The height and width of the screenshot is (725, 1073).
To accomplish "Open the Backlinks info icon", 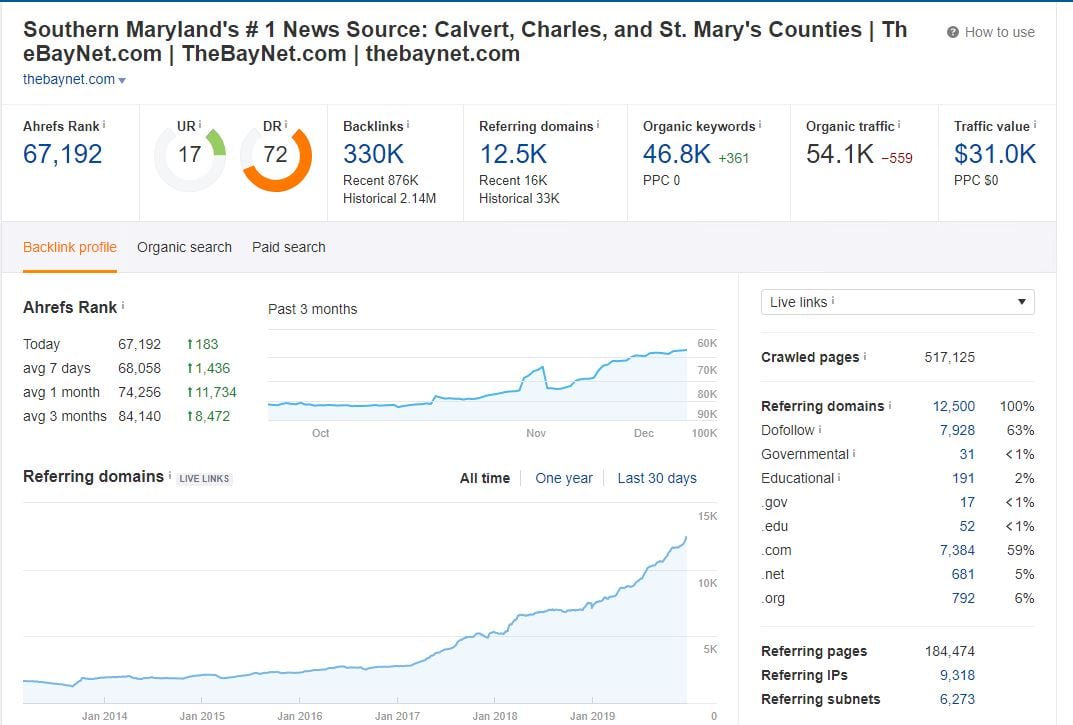I will point(408,122).
